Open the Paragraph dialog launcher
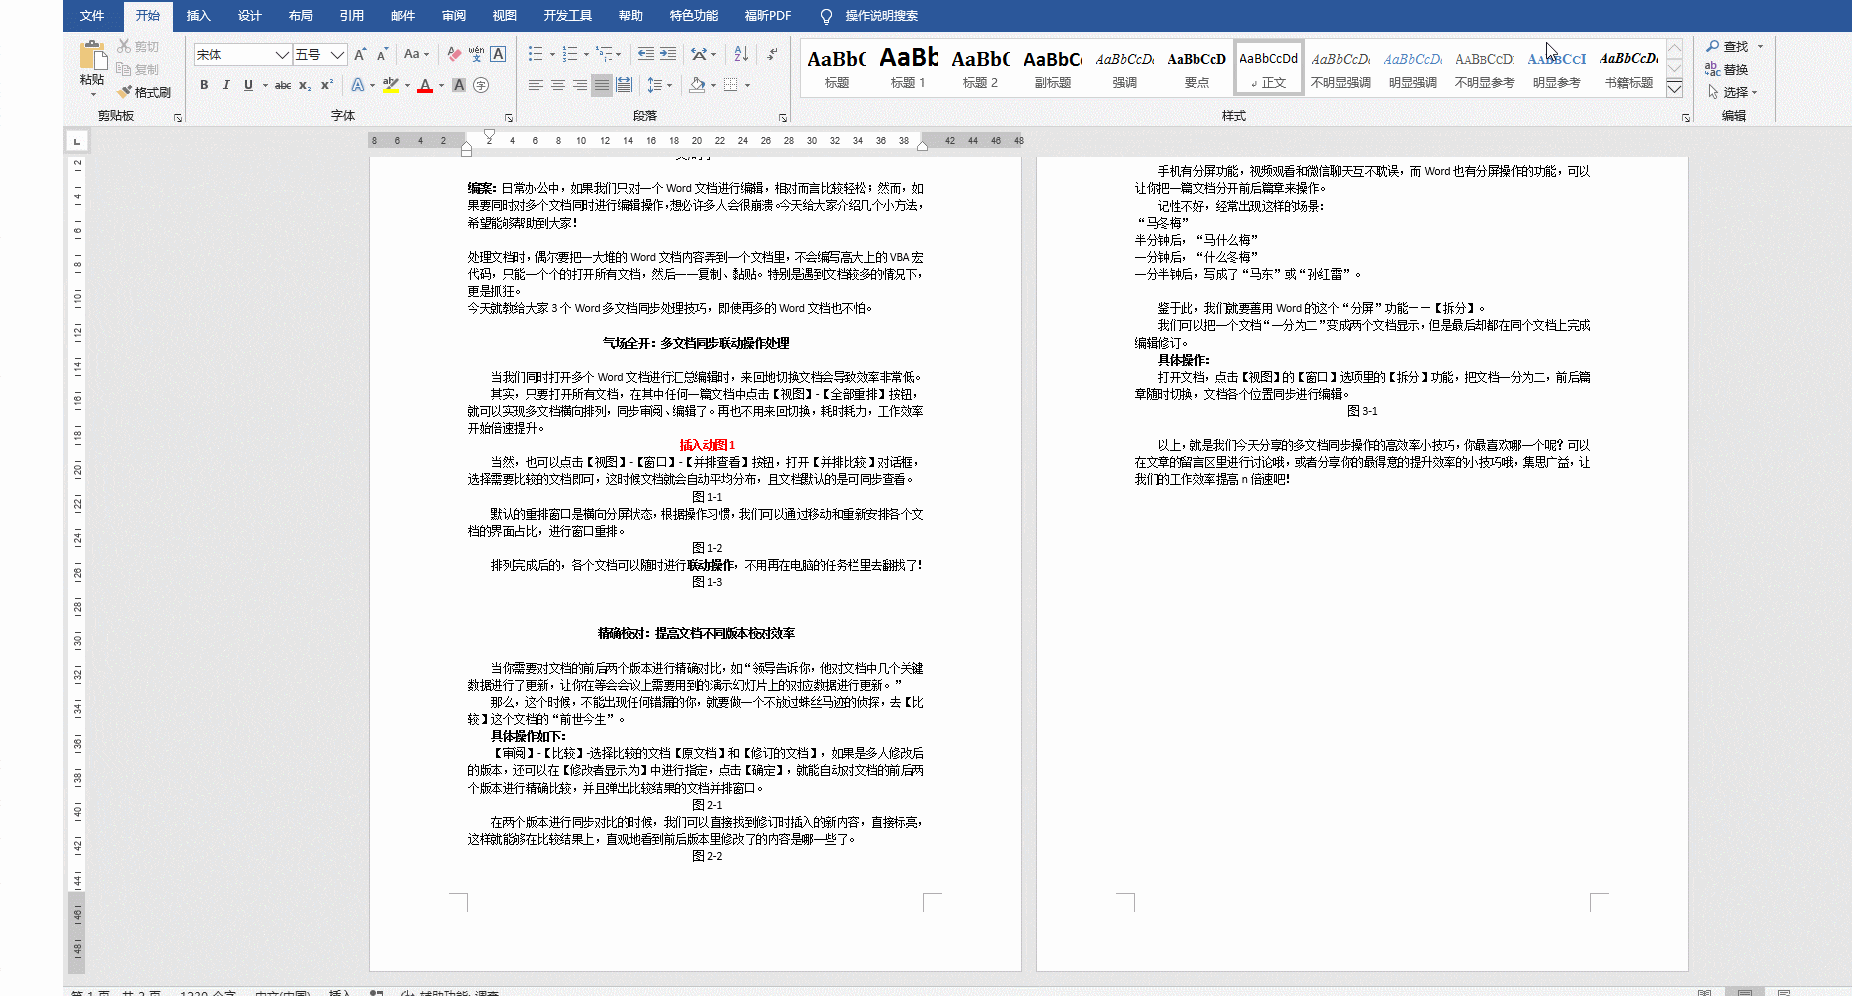 pyautogui.click(x=783, y=117)
